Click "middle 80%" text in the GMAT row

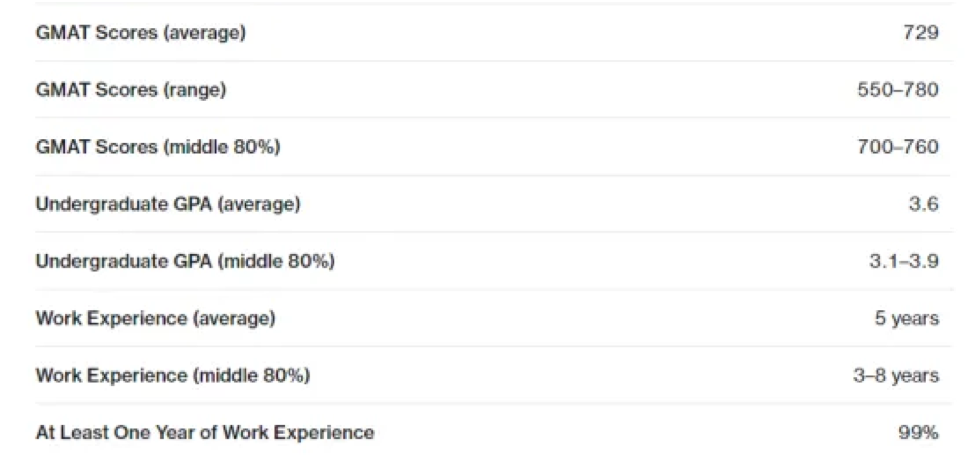[222, 147]
